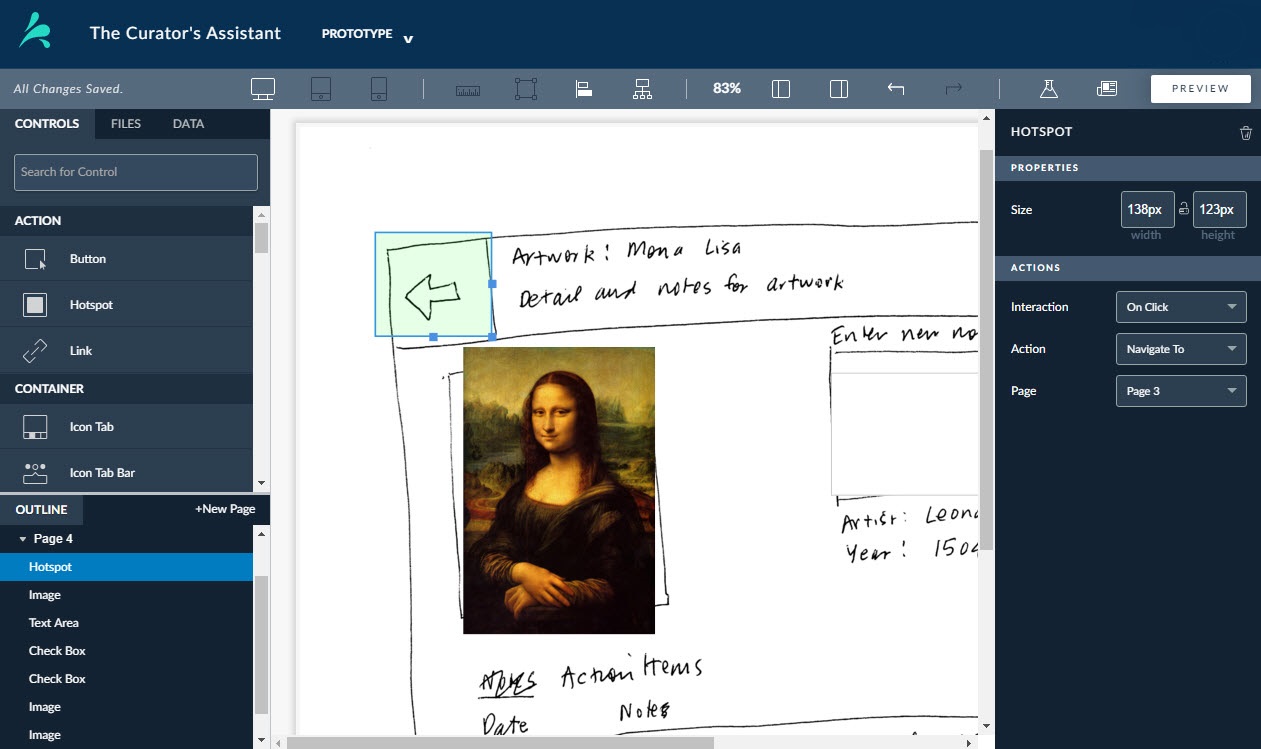Switch to the DATA tab
The height and width of the screenshot is (749, 1261).
click(x=188, y=124)
